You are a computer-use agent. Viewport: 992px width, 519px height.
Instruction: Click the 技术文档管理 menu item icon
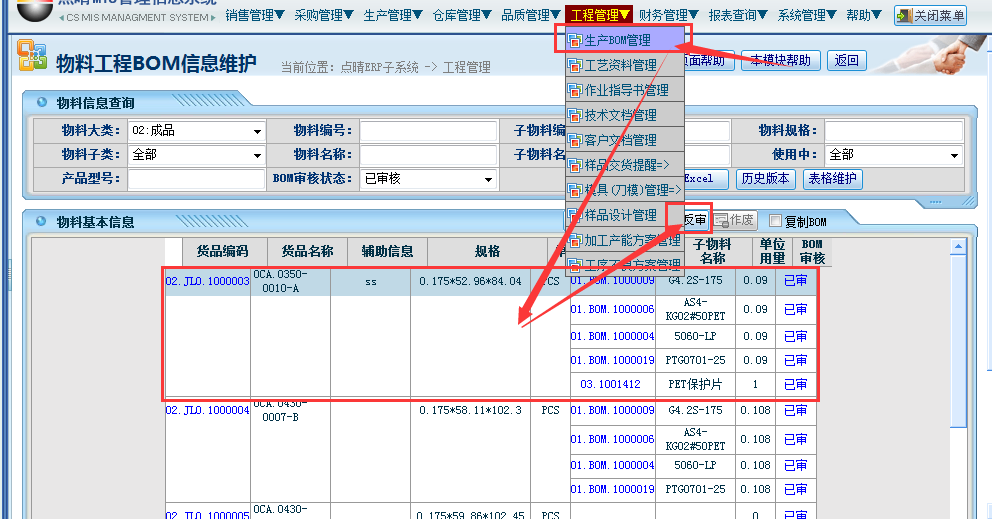574,116
